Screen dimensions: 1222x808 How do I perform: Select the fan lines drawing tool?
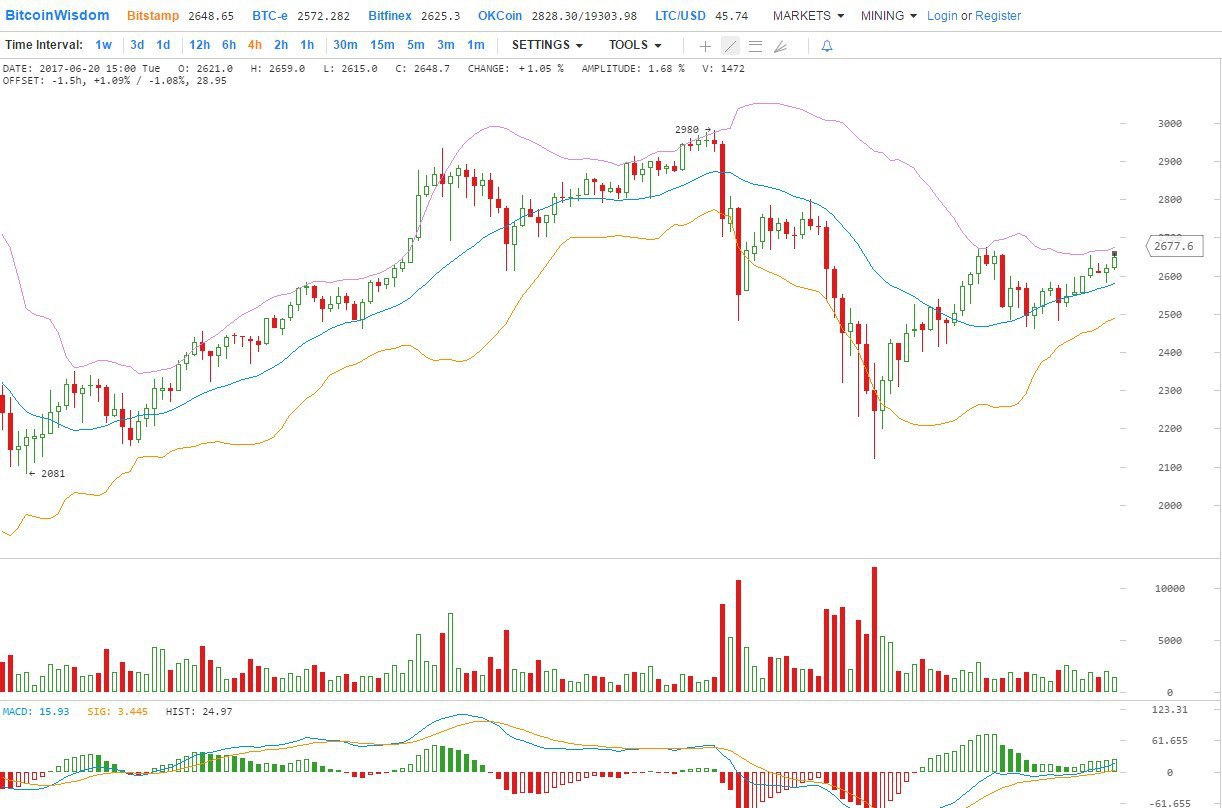[x=780, y=46]
